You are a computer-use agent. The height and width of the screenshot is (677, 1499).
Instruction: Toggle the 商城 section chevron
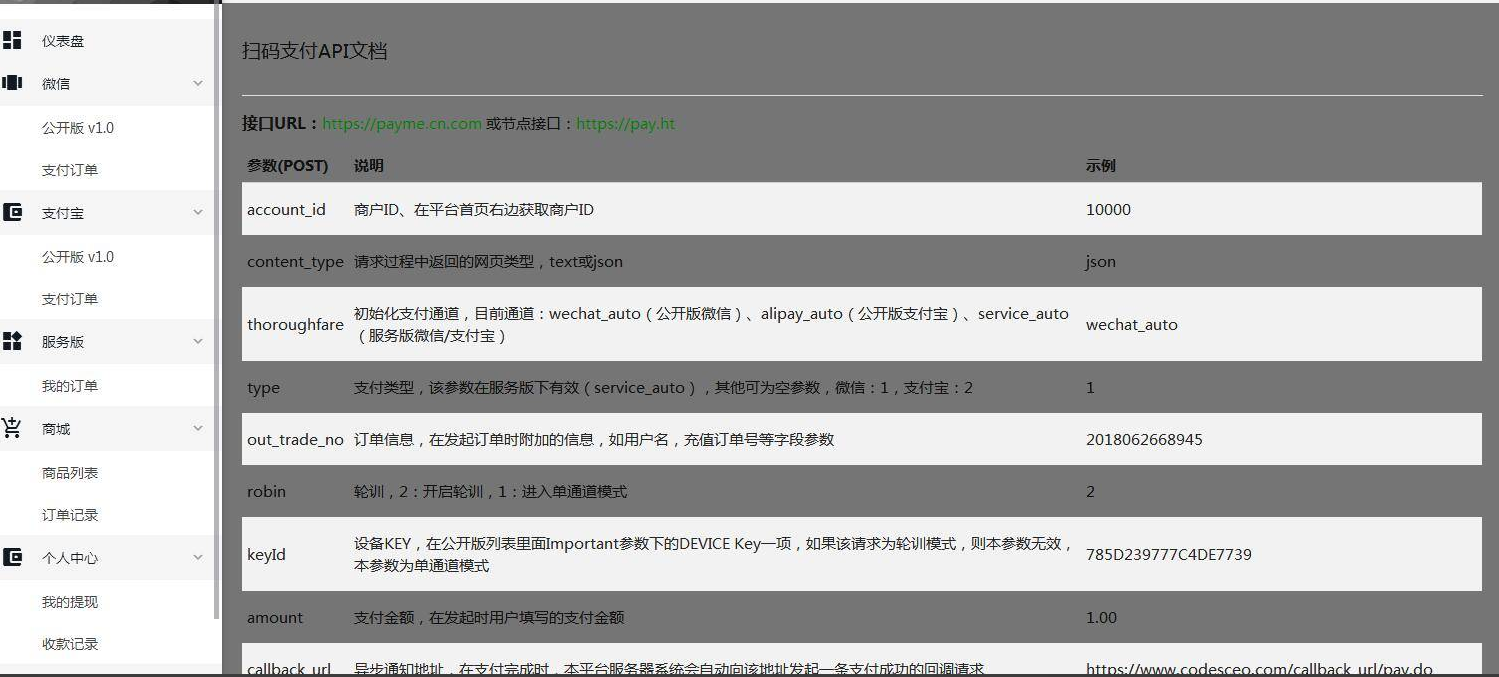[198, 428]
